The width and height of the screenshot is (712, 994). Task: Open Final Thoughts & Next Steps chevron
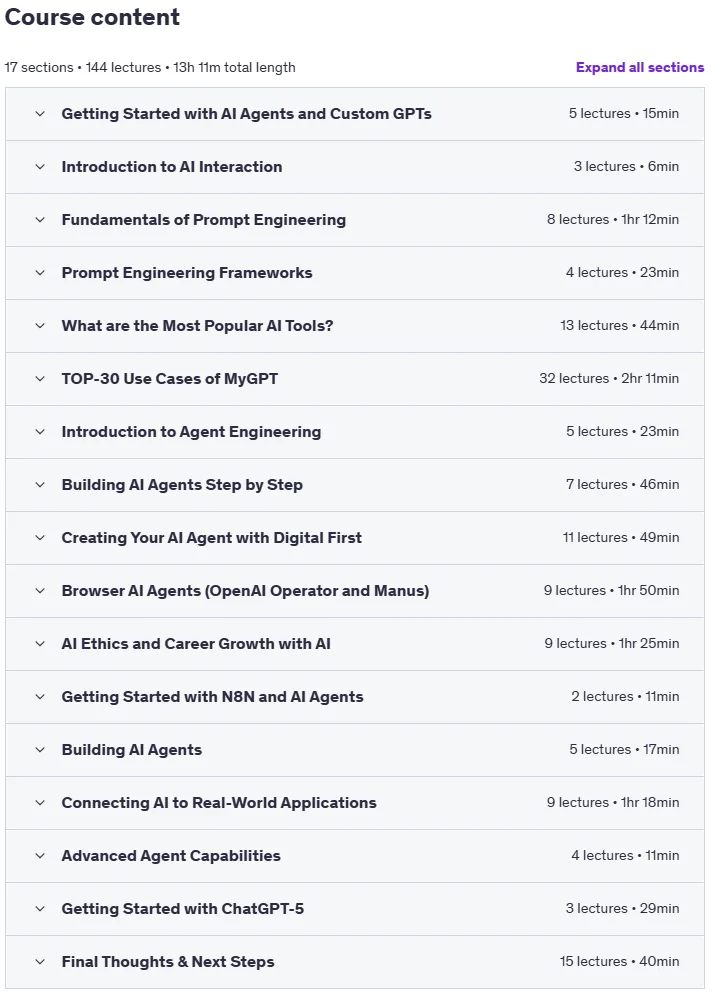point(40,962)
